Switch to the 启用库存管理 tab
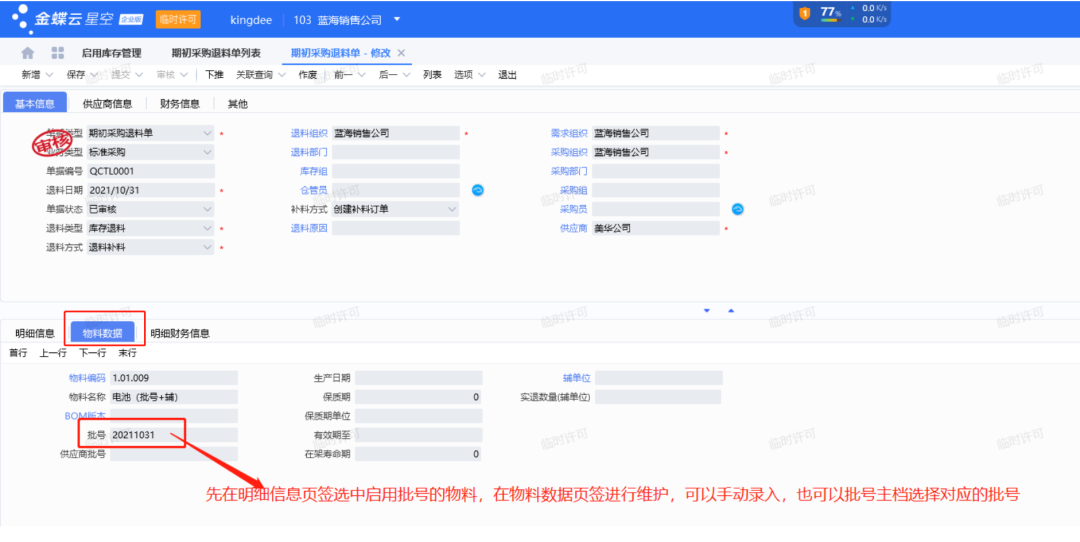This screenshot has width=1080, height=542. 111,53
